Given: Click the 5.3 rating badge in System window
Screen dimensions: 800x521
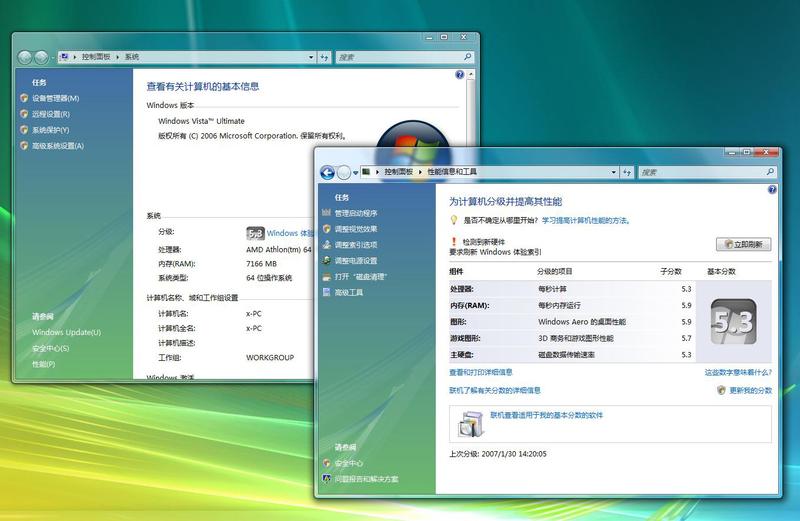Looking at the screenshot, I should point(255,233).
